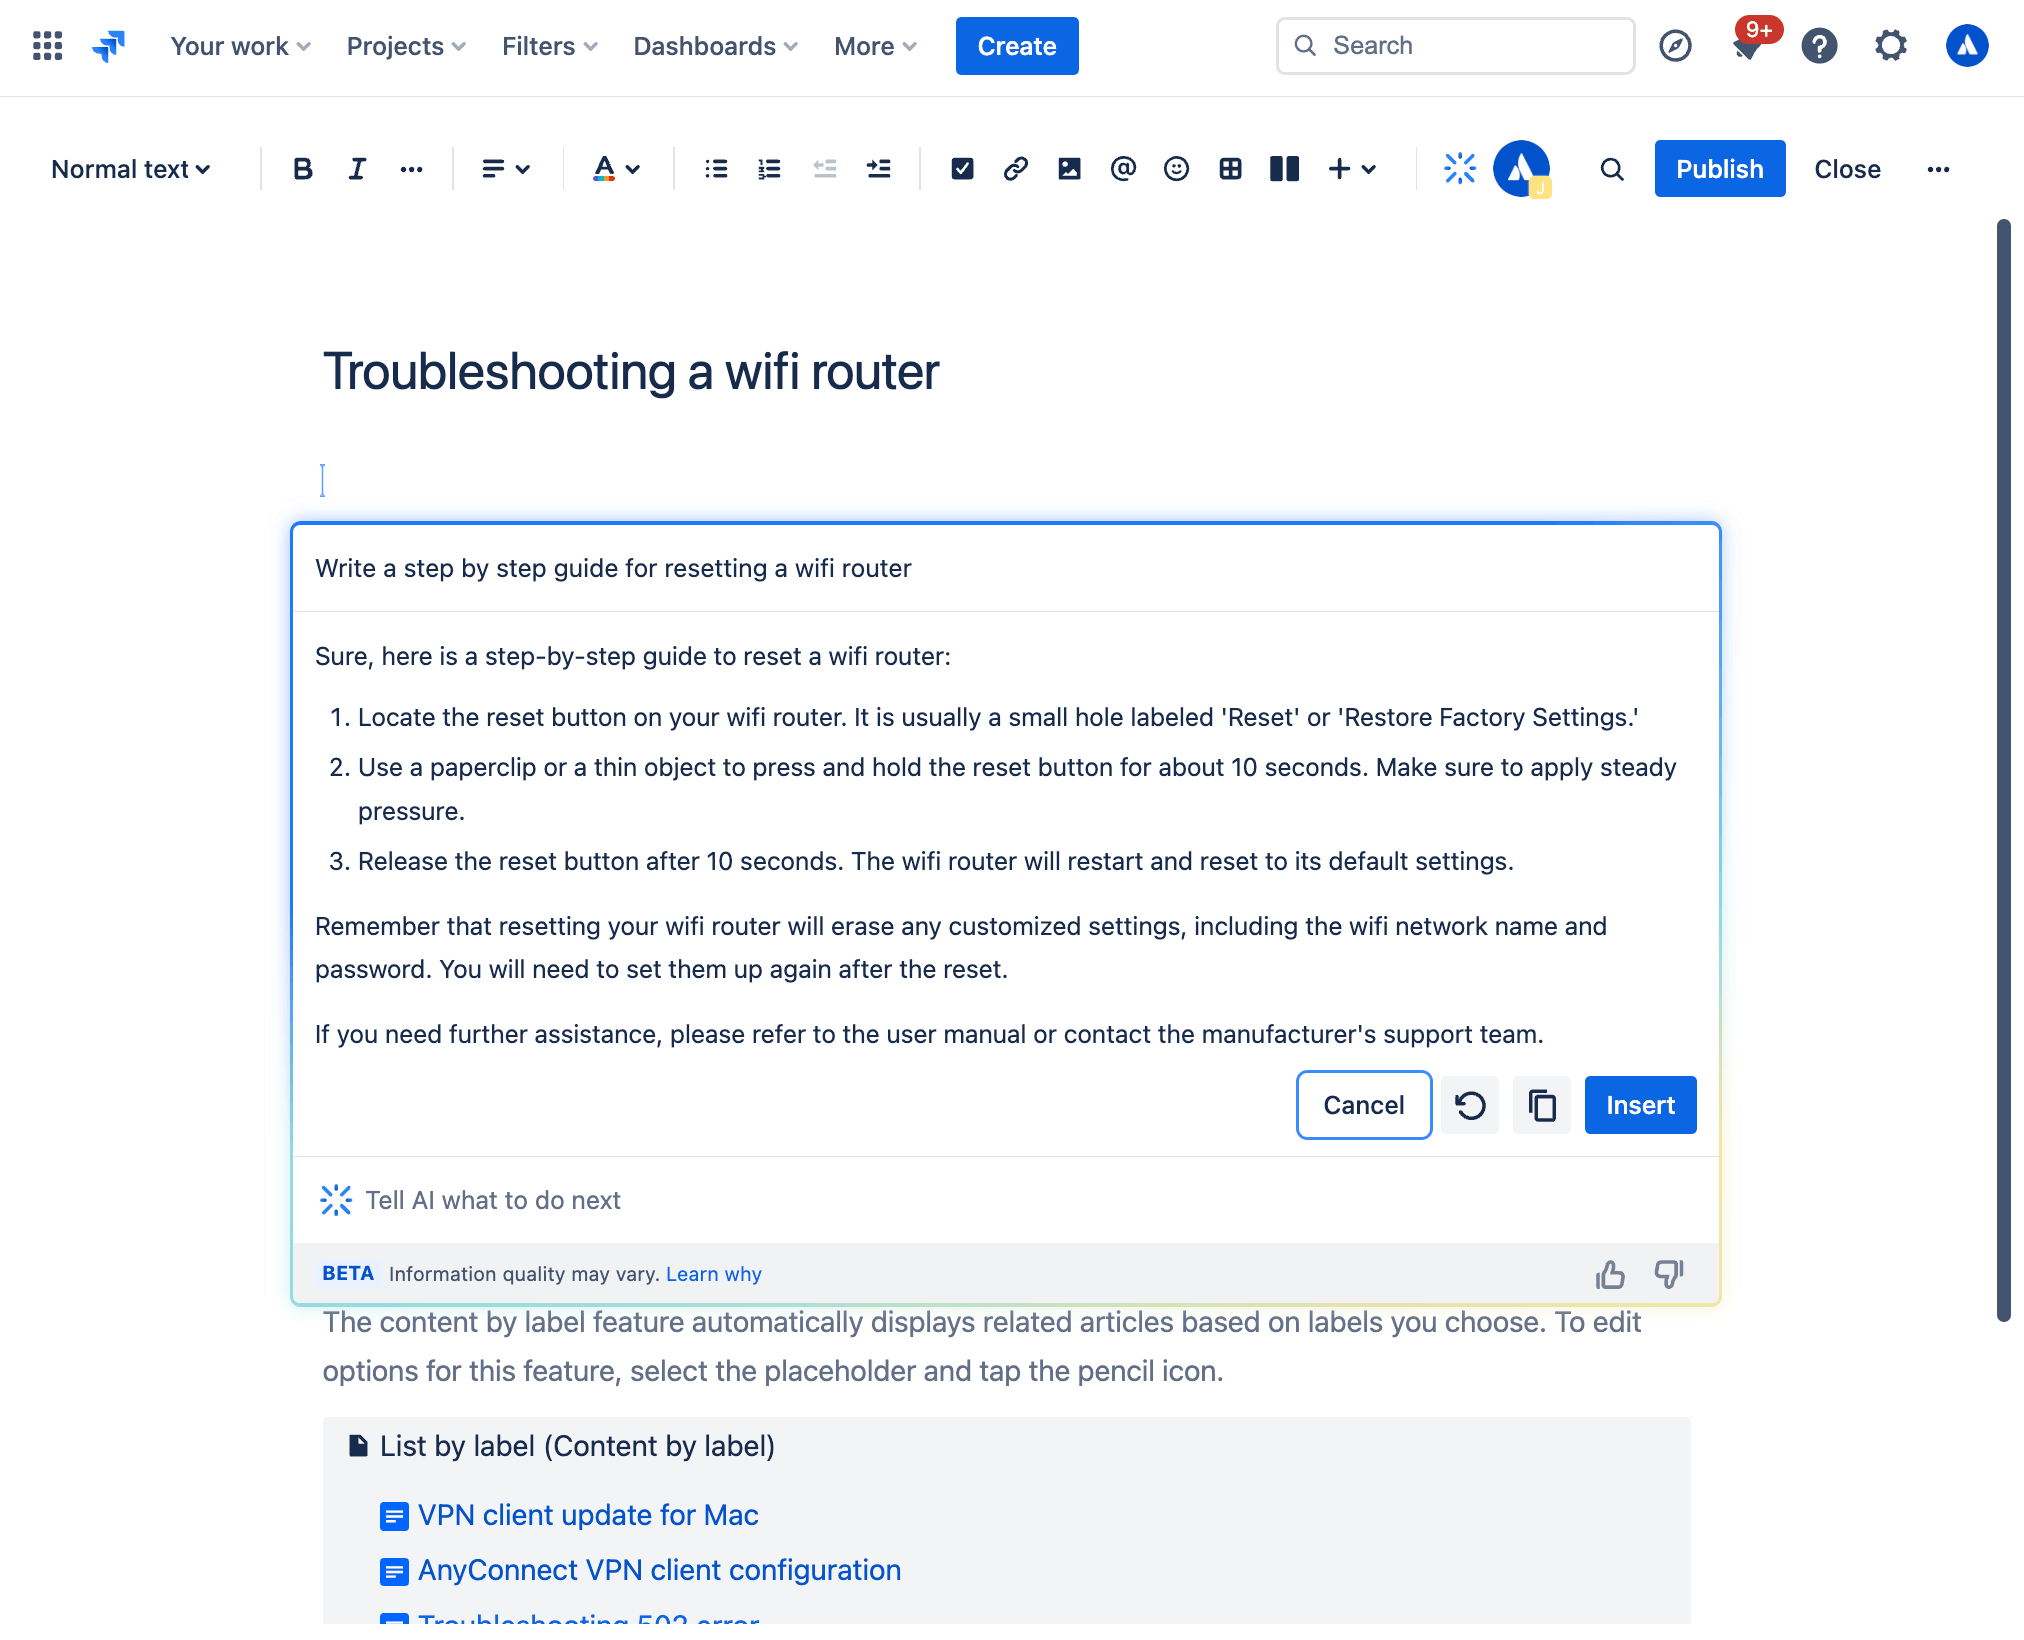
Task: Click the bulleted list icon
Action: click(x=714, y=167)
